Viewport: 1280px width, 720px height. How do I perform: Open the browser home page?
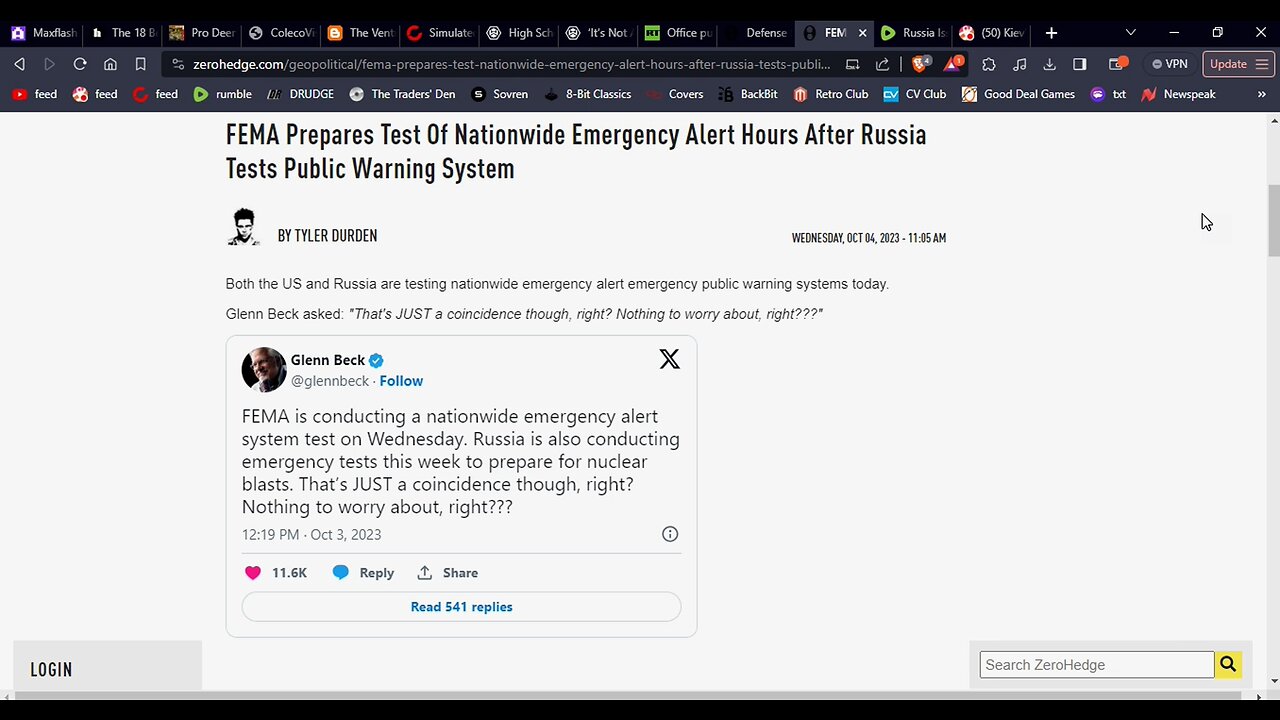click(110, 64)
